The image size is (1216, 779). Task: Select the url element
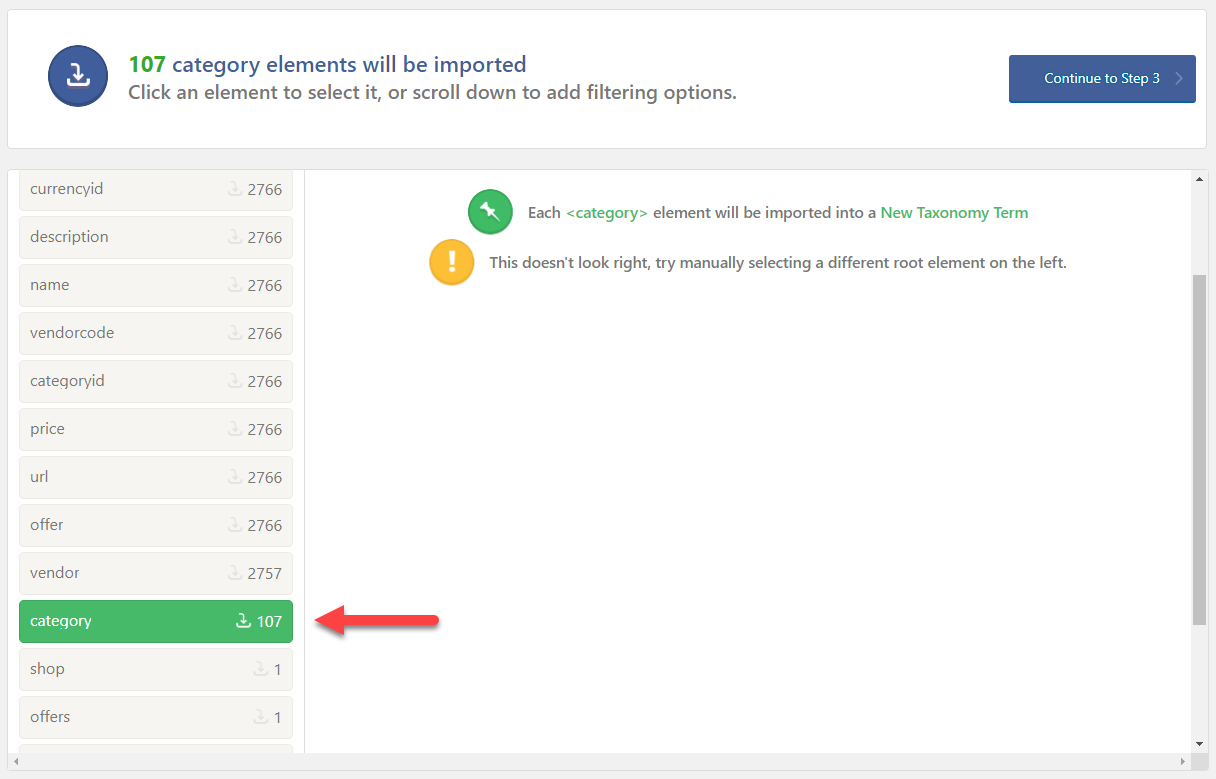pos(156,477)
